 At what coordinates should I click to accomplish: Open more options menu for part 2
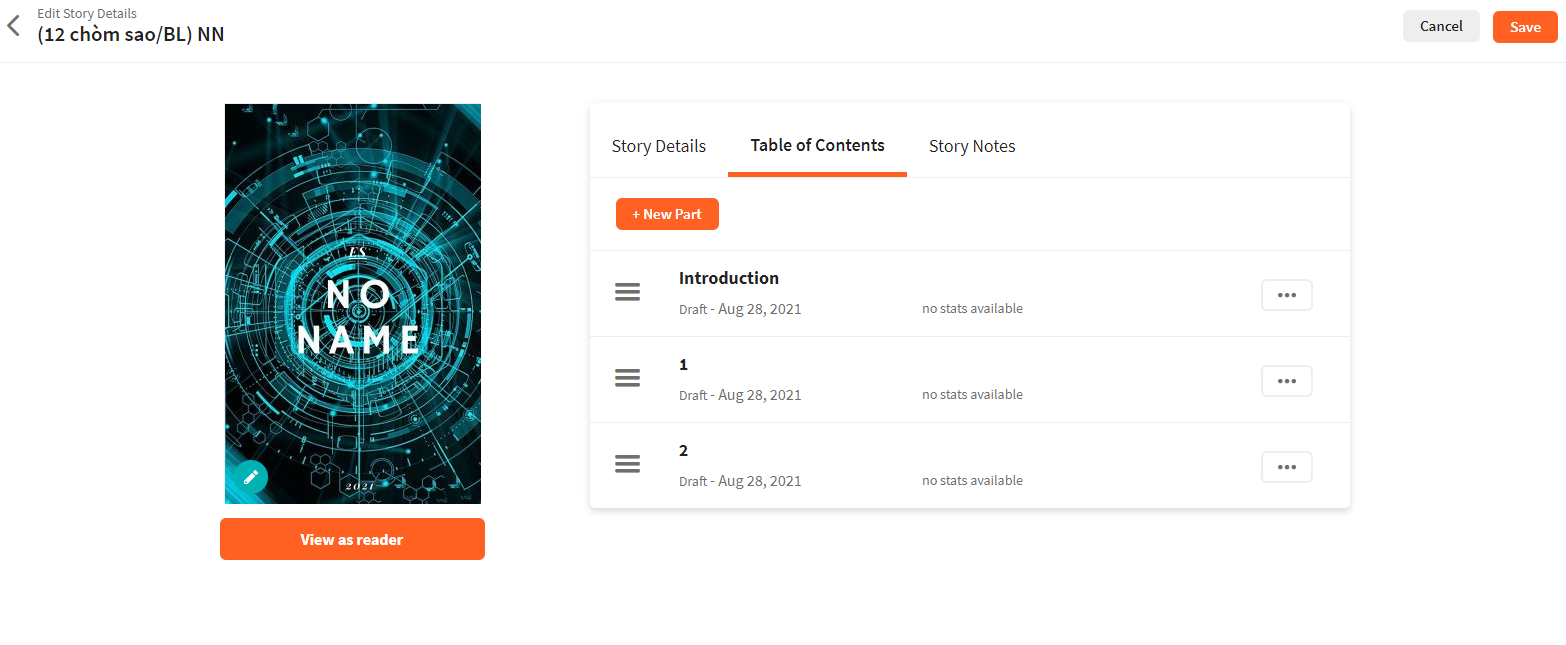coord(1287,467)
